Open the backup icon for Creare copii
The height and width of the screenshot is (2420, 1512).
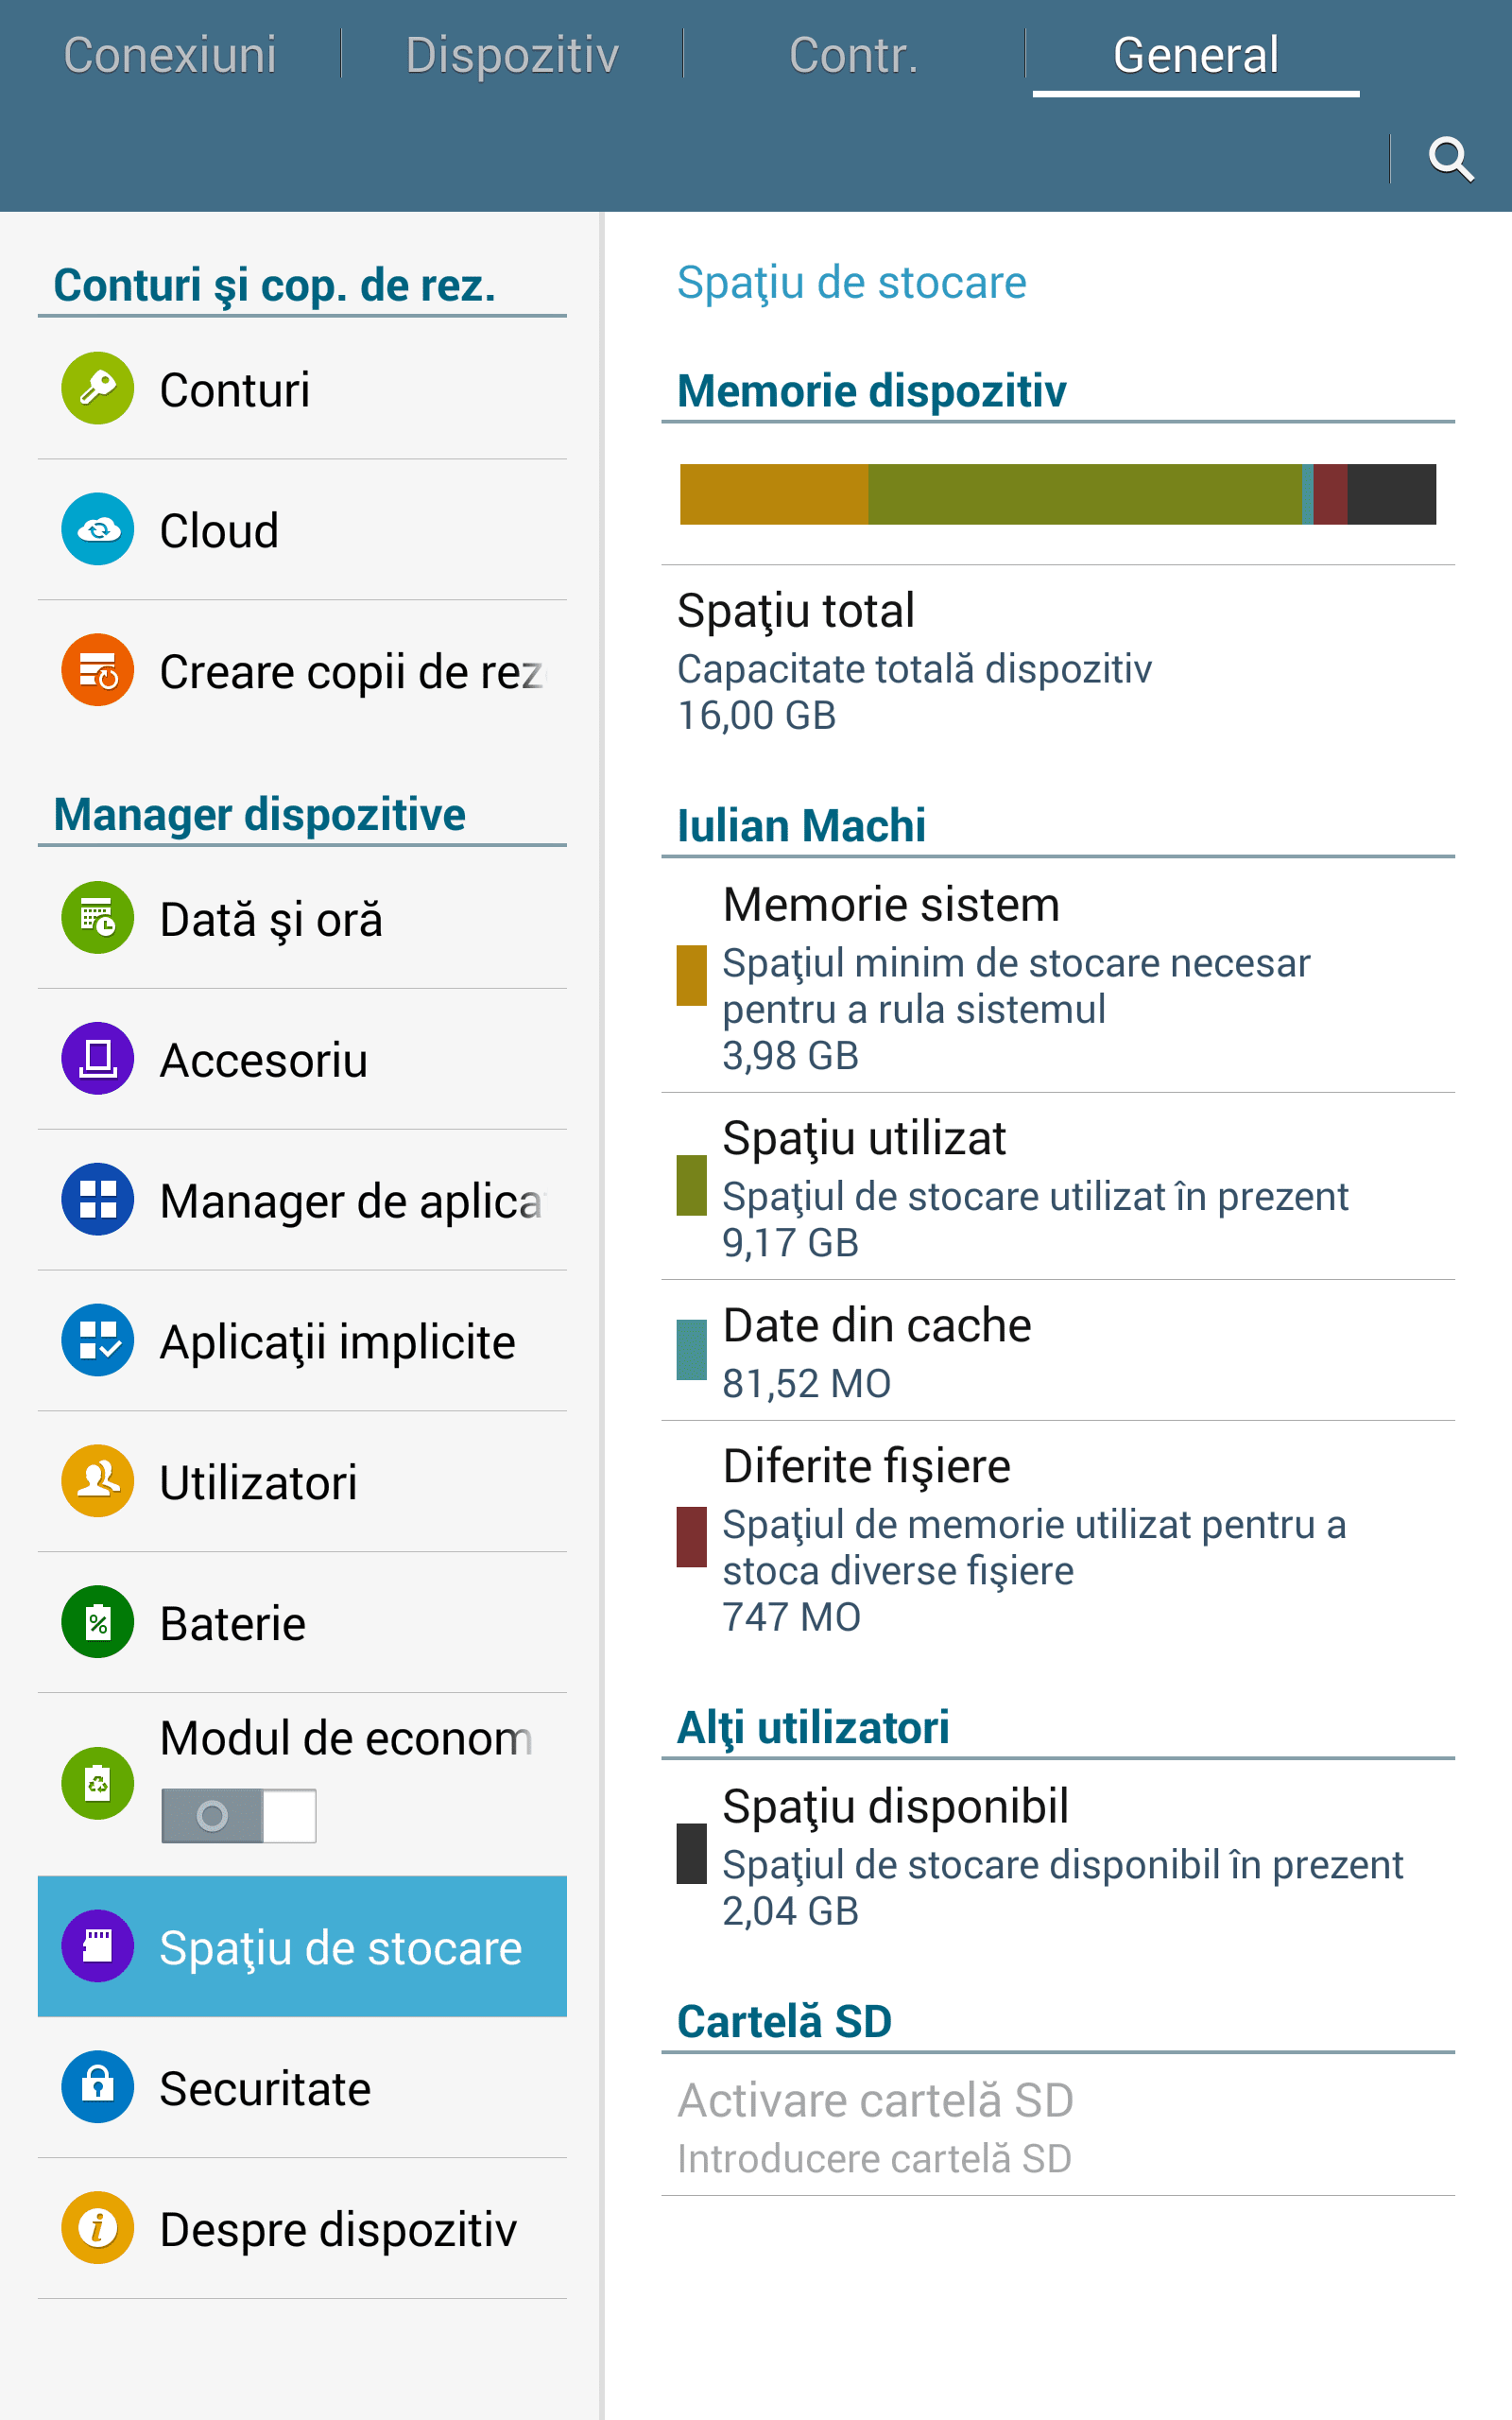point(98,670)
